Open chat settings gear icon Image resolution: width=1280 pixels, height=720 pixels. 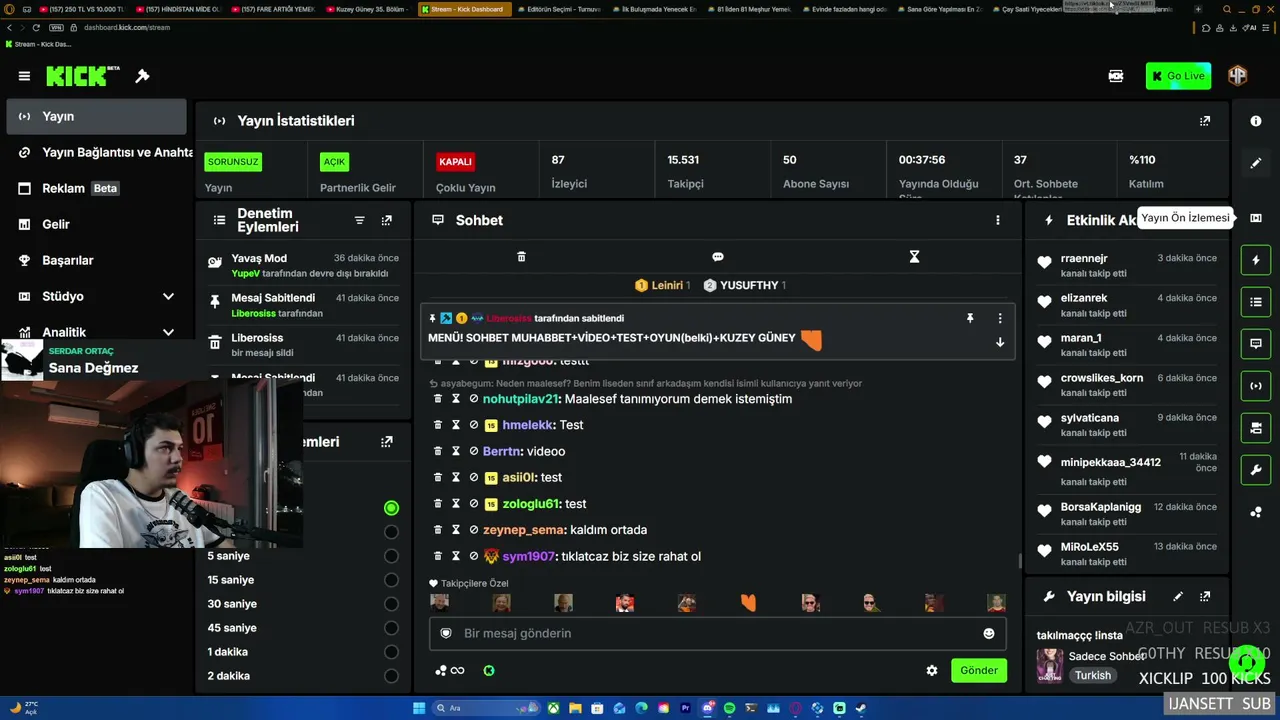point(932,671)
